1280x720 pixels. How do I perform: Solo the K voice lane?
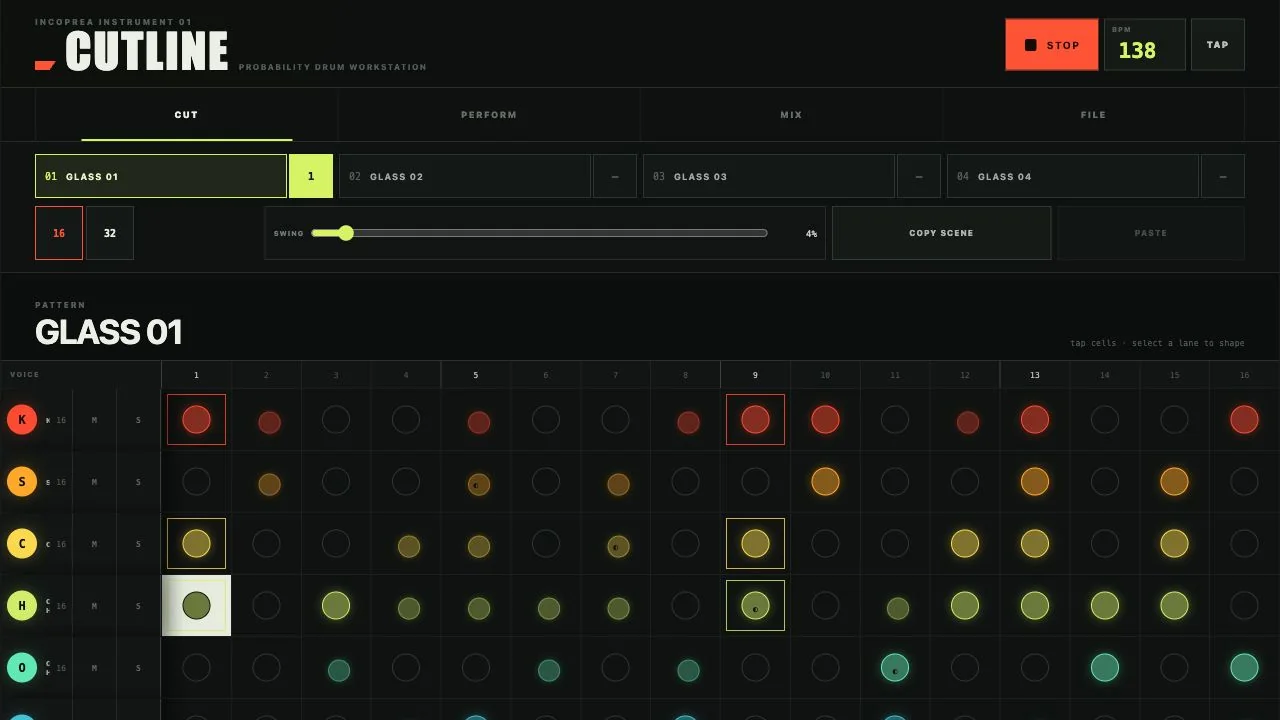pyautogui.click(x=138, y=420)
